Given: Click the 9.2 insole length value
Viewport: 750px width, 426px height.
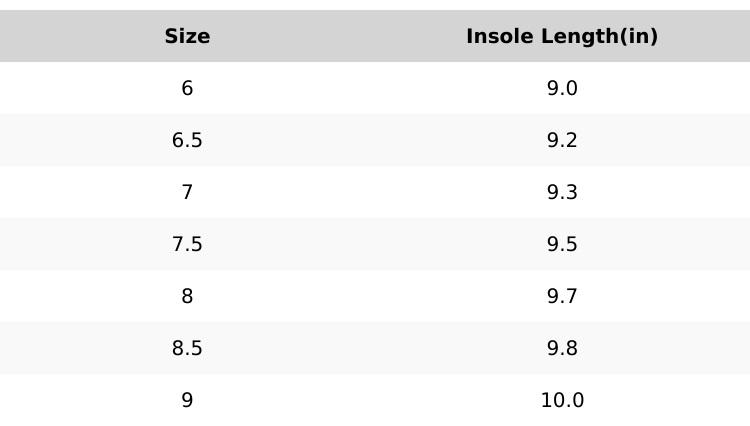Looking at the screenshot, I should 562,141.
